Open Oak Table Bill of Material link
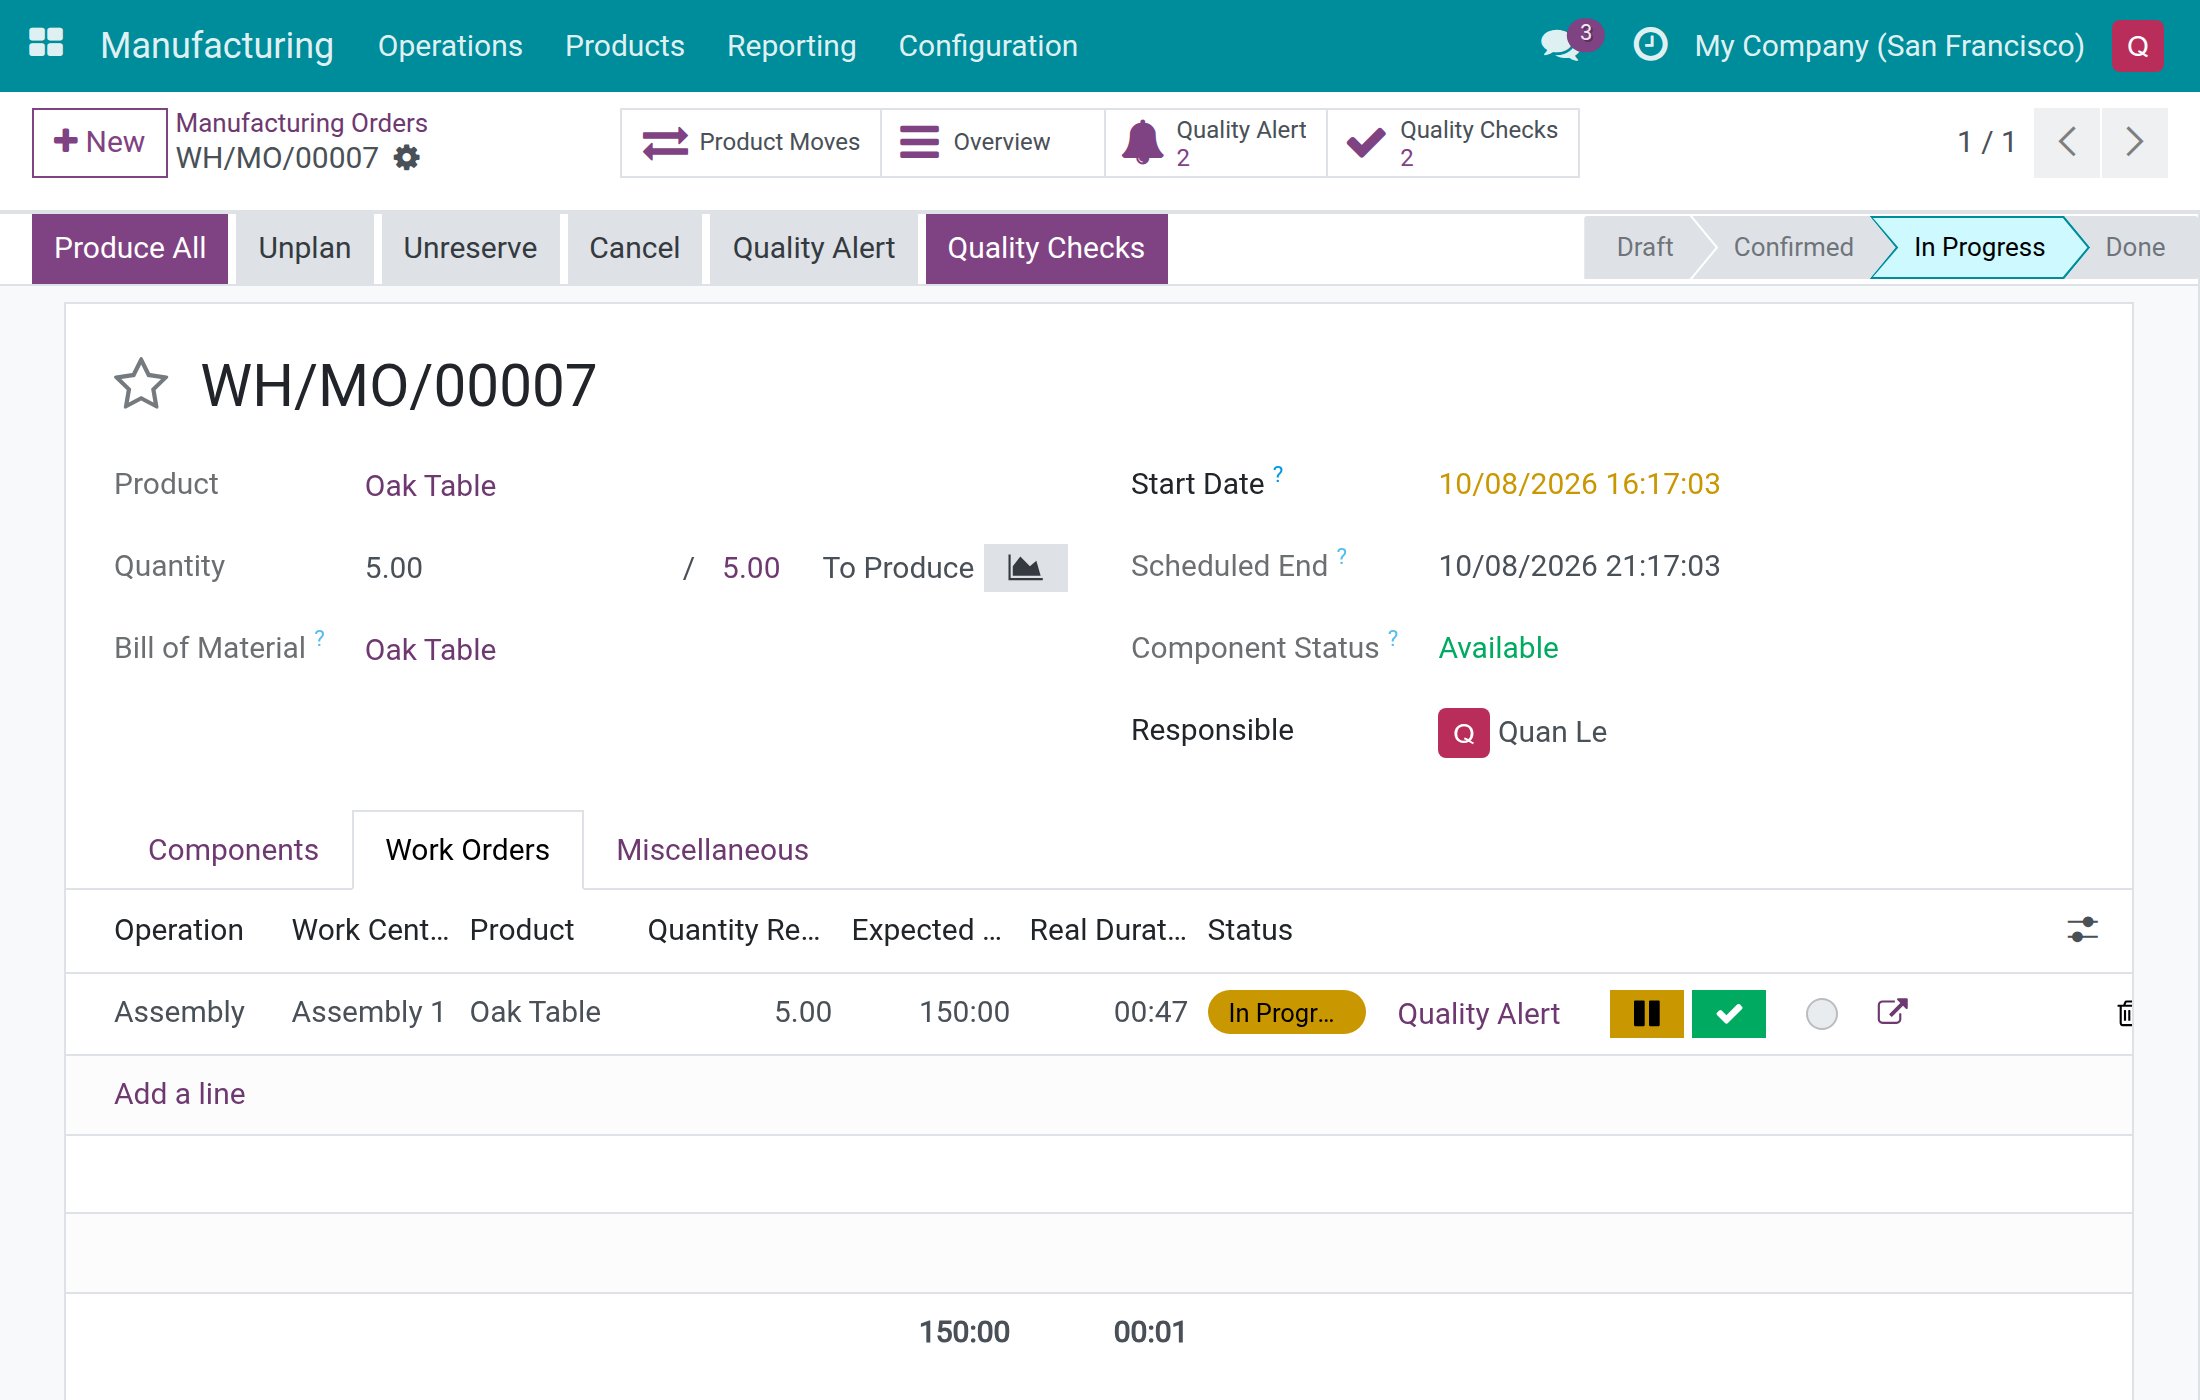 pyautogui.click(x=430, y=650)
